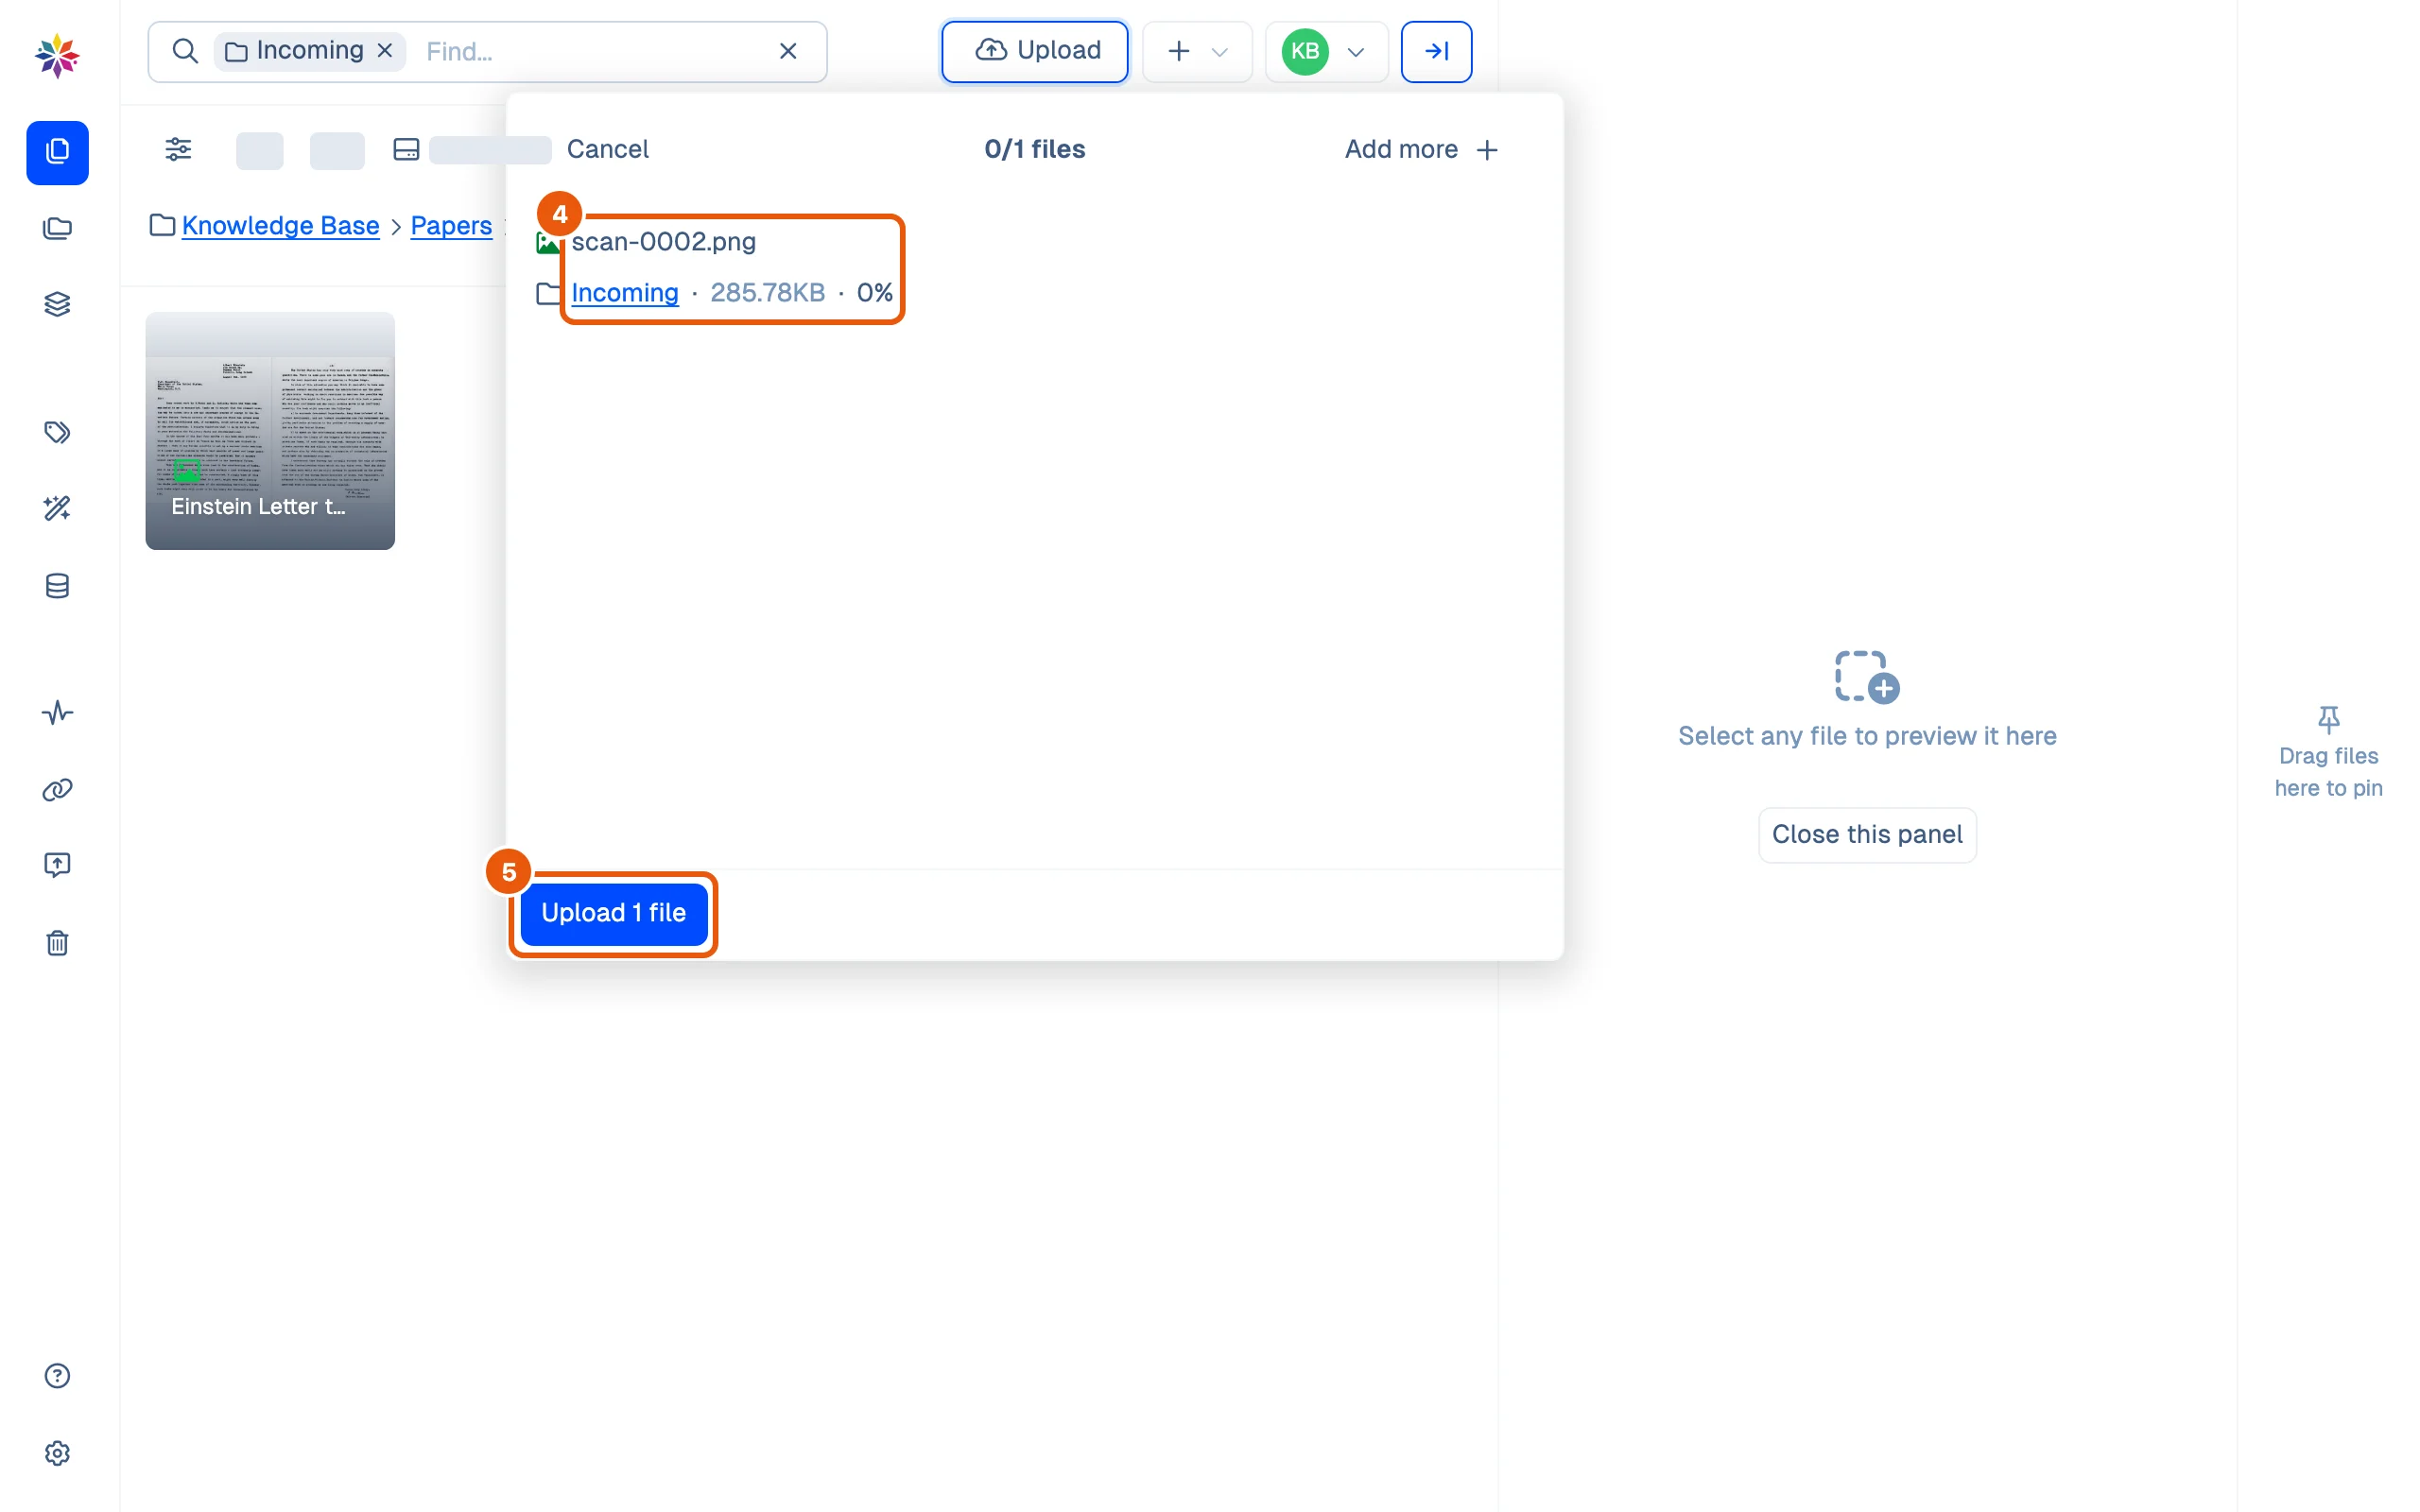The width and height of the screenshot is (2420, 1512).
Task: Open the plus create-new dropdown
Action: 1197,51
